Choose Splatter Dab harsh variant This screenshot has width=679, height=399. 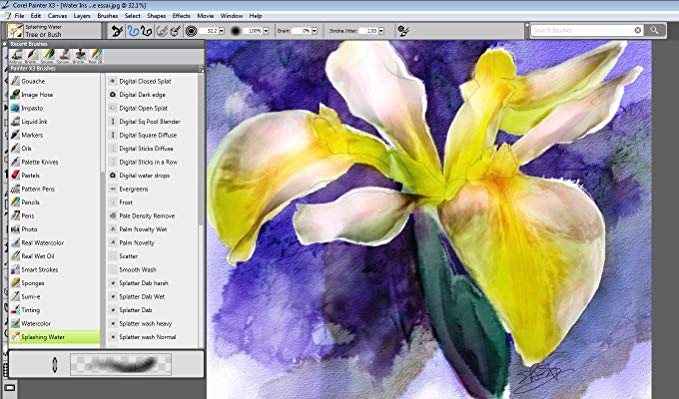tap(152, 283)
